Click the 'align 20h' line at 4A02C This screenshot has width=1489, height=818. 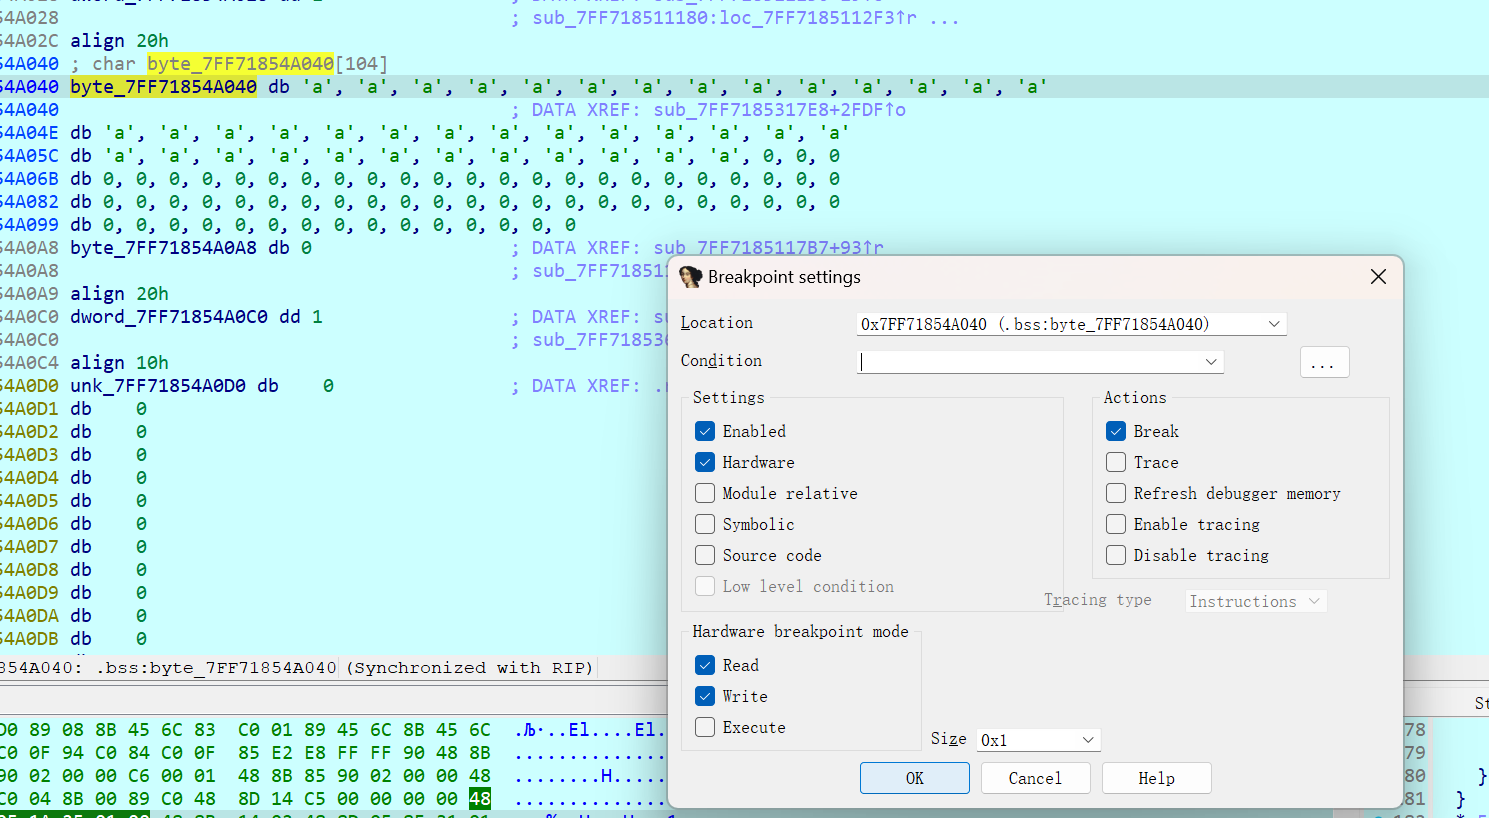pyautogui.click(x=119, y=41)
